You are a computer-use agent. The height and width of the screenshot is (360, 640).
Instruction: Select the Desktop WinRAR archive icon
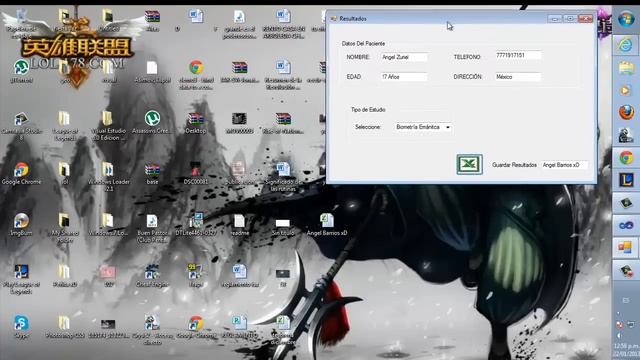click(x=196, y=122)
